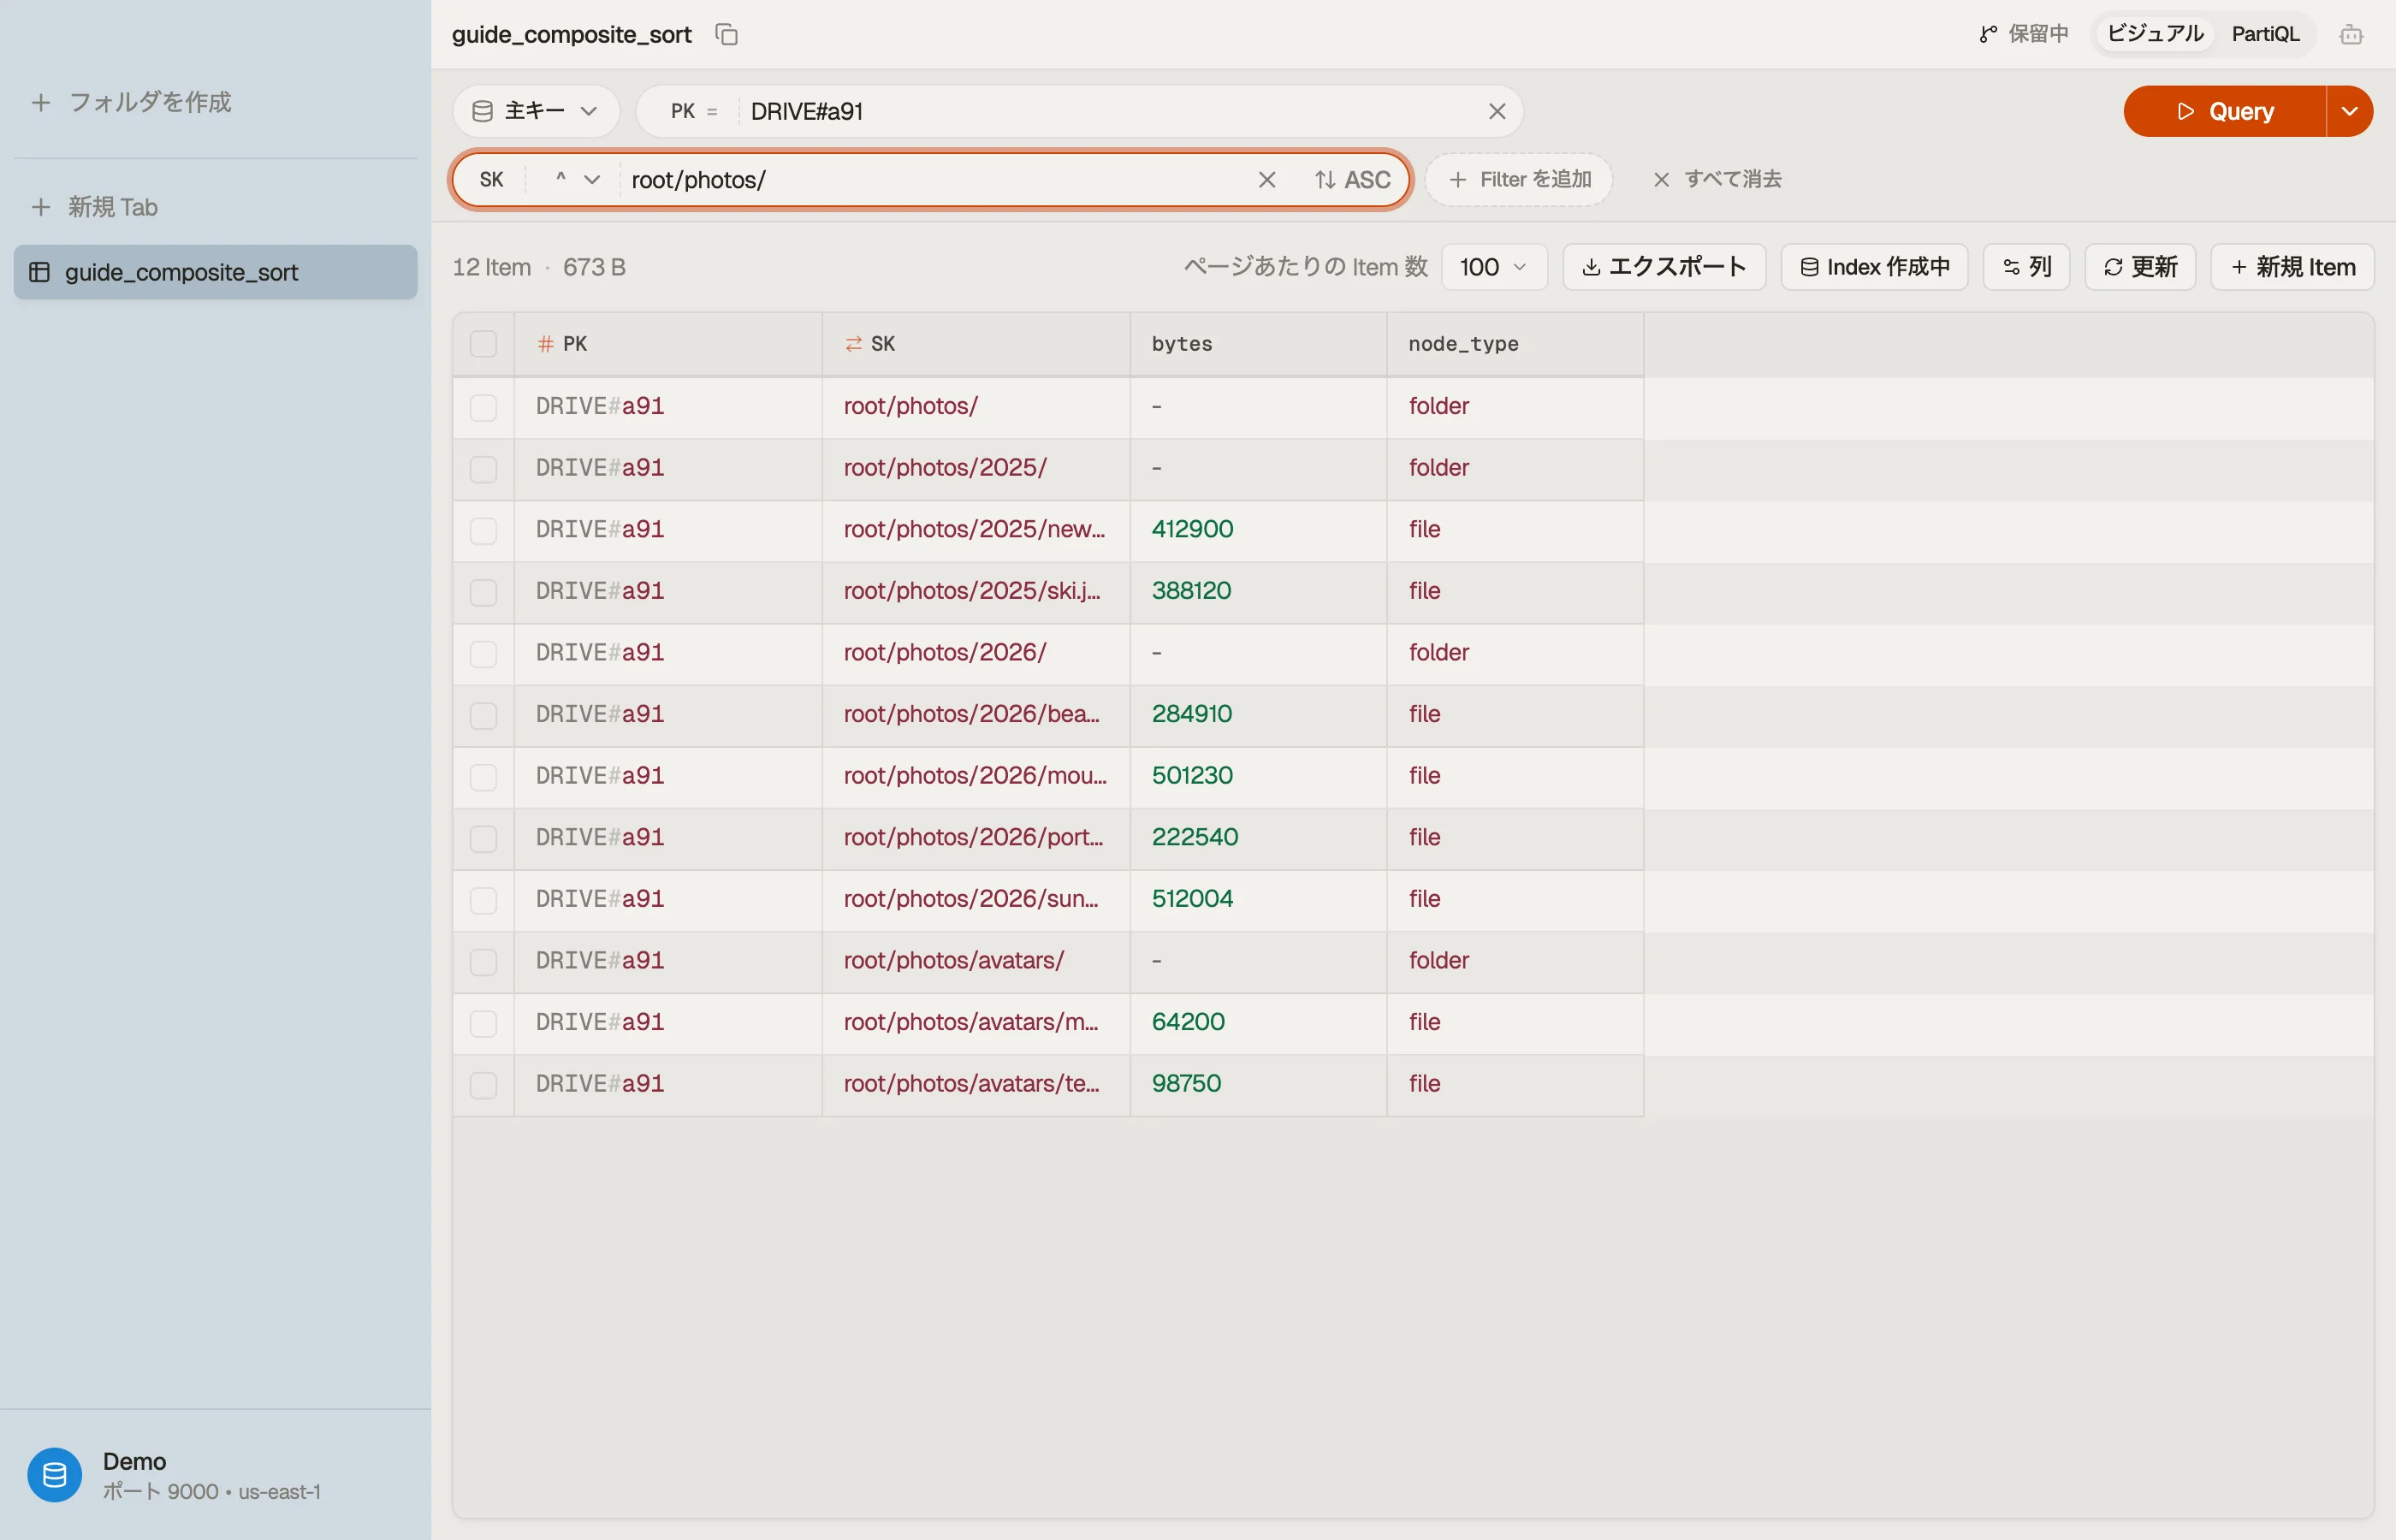Click the robot assistant icon top right

coord(2351,34)
